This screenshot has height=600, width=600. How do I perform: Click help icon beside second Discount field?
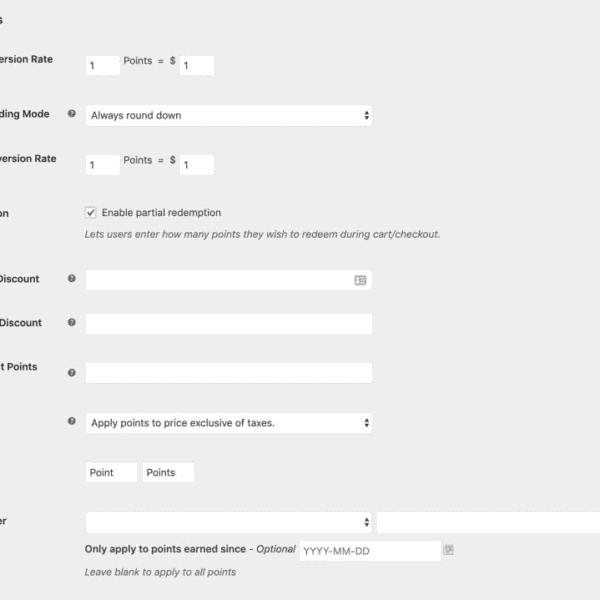click(x=72, y=322)
